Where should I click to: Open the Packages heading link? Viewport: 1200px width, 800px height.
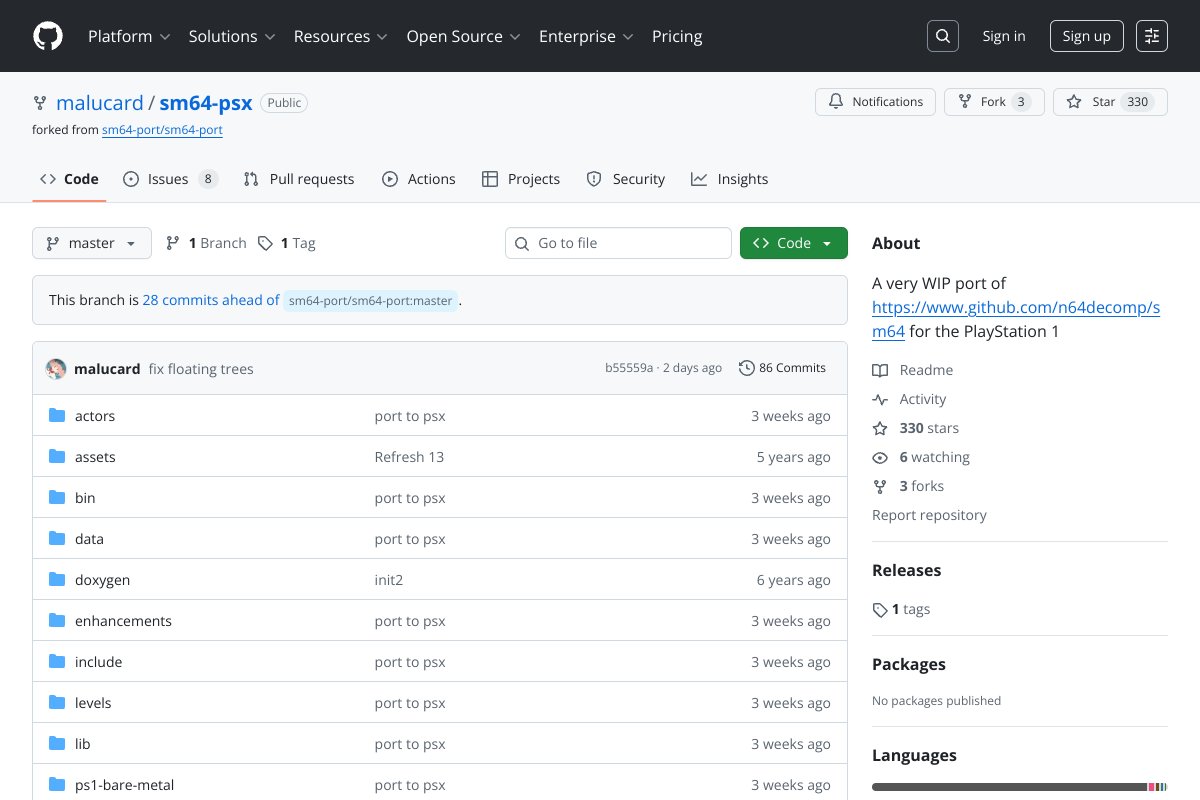tap(909, 664)
